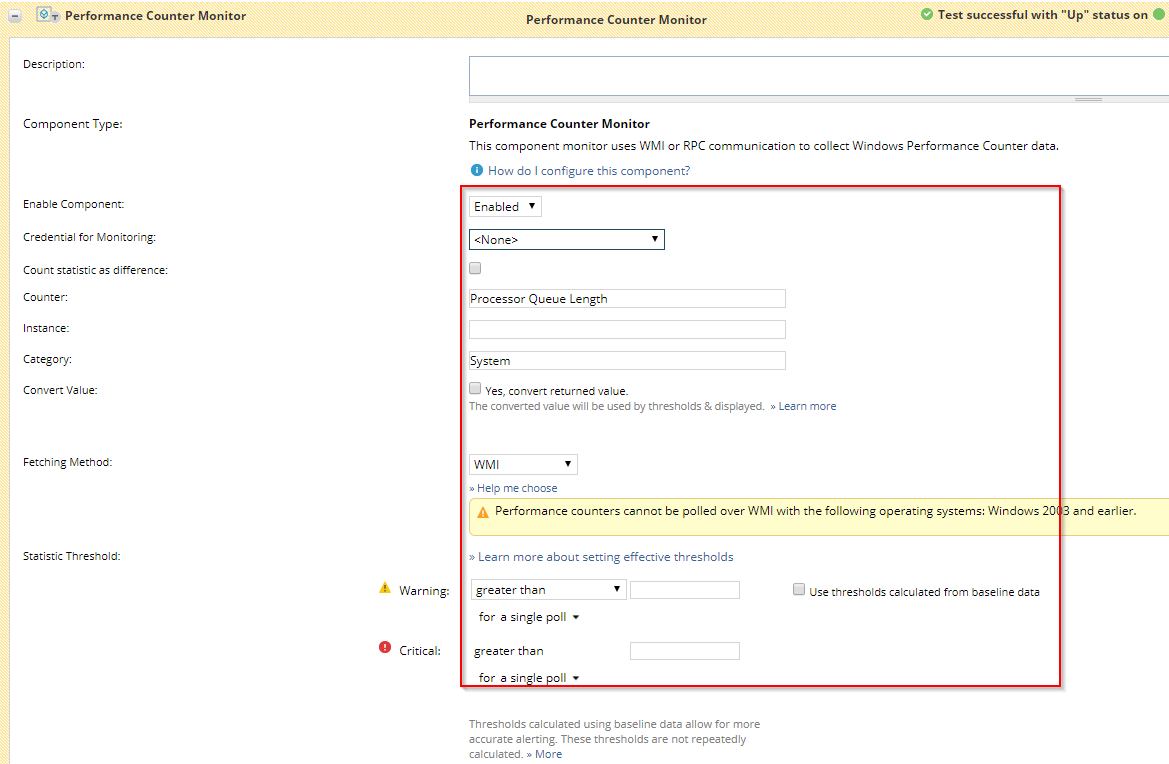Check 'Use thresholds calculated from baseline data'
The height and width of the screenshot is (764, 1169).
coord(798,590)
